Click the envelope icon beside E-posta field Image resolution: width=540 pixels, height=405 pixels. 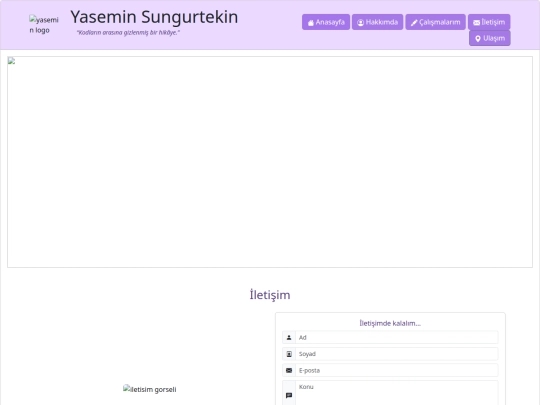click(x=289, y=371)
